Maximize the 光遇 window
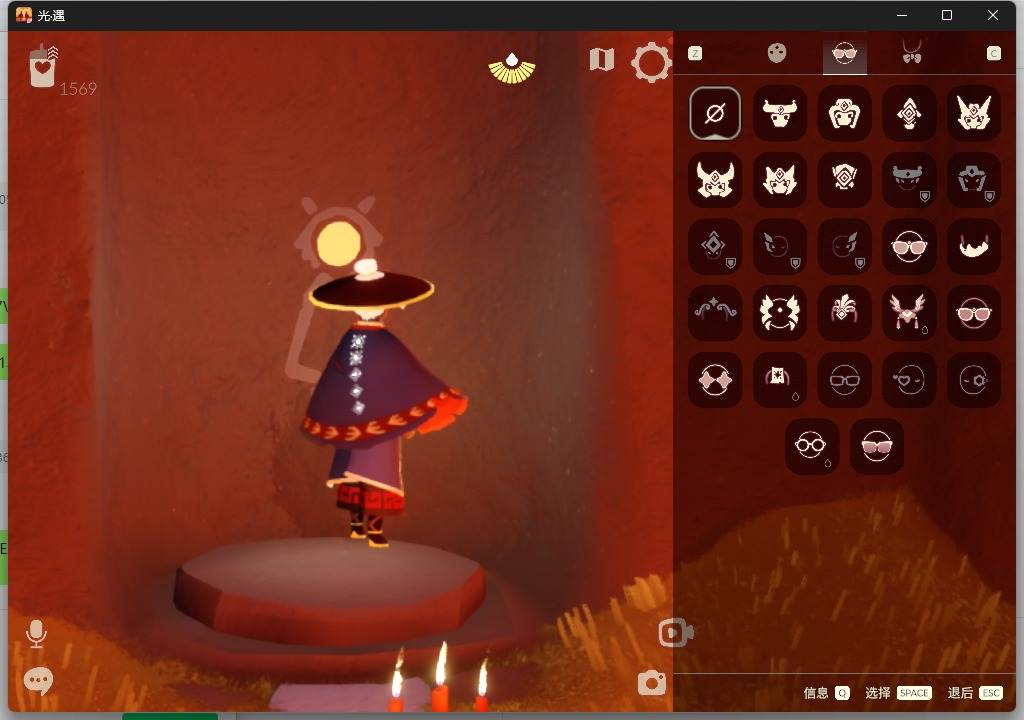The image size is (1024, 720). [947, 15]
